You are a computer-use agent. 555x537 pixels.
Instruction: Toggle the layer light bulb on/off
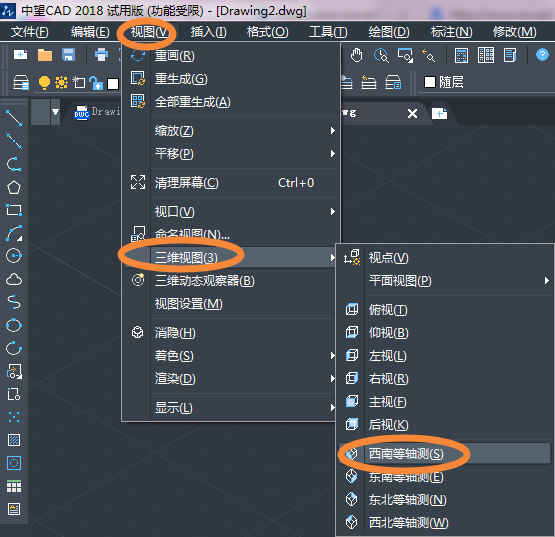point(44,83)
